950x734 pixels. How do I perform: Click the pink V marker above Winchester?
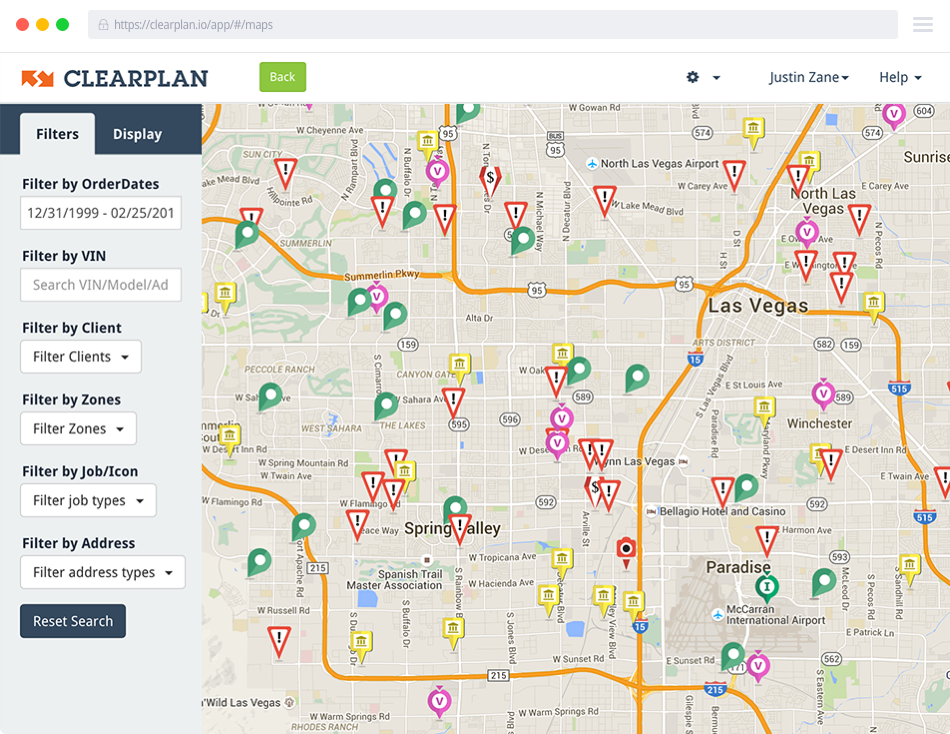[823, 393]
